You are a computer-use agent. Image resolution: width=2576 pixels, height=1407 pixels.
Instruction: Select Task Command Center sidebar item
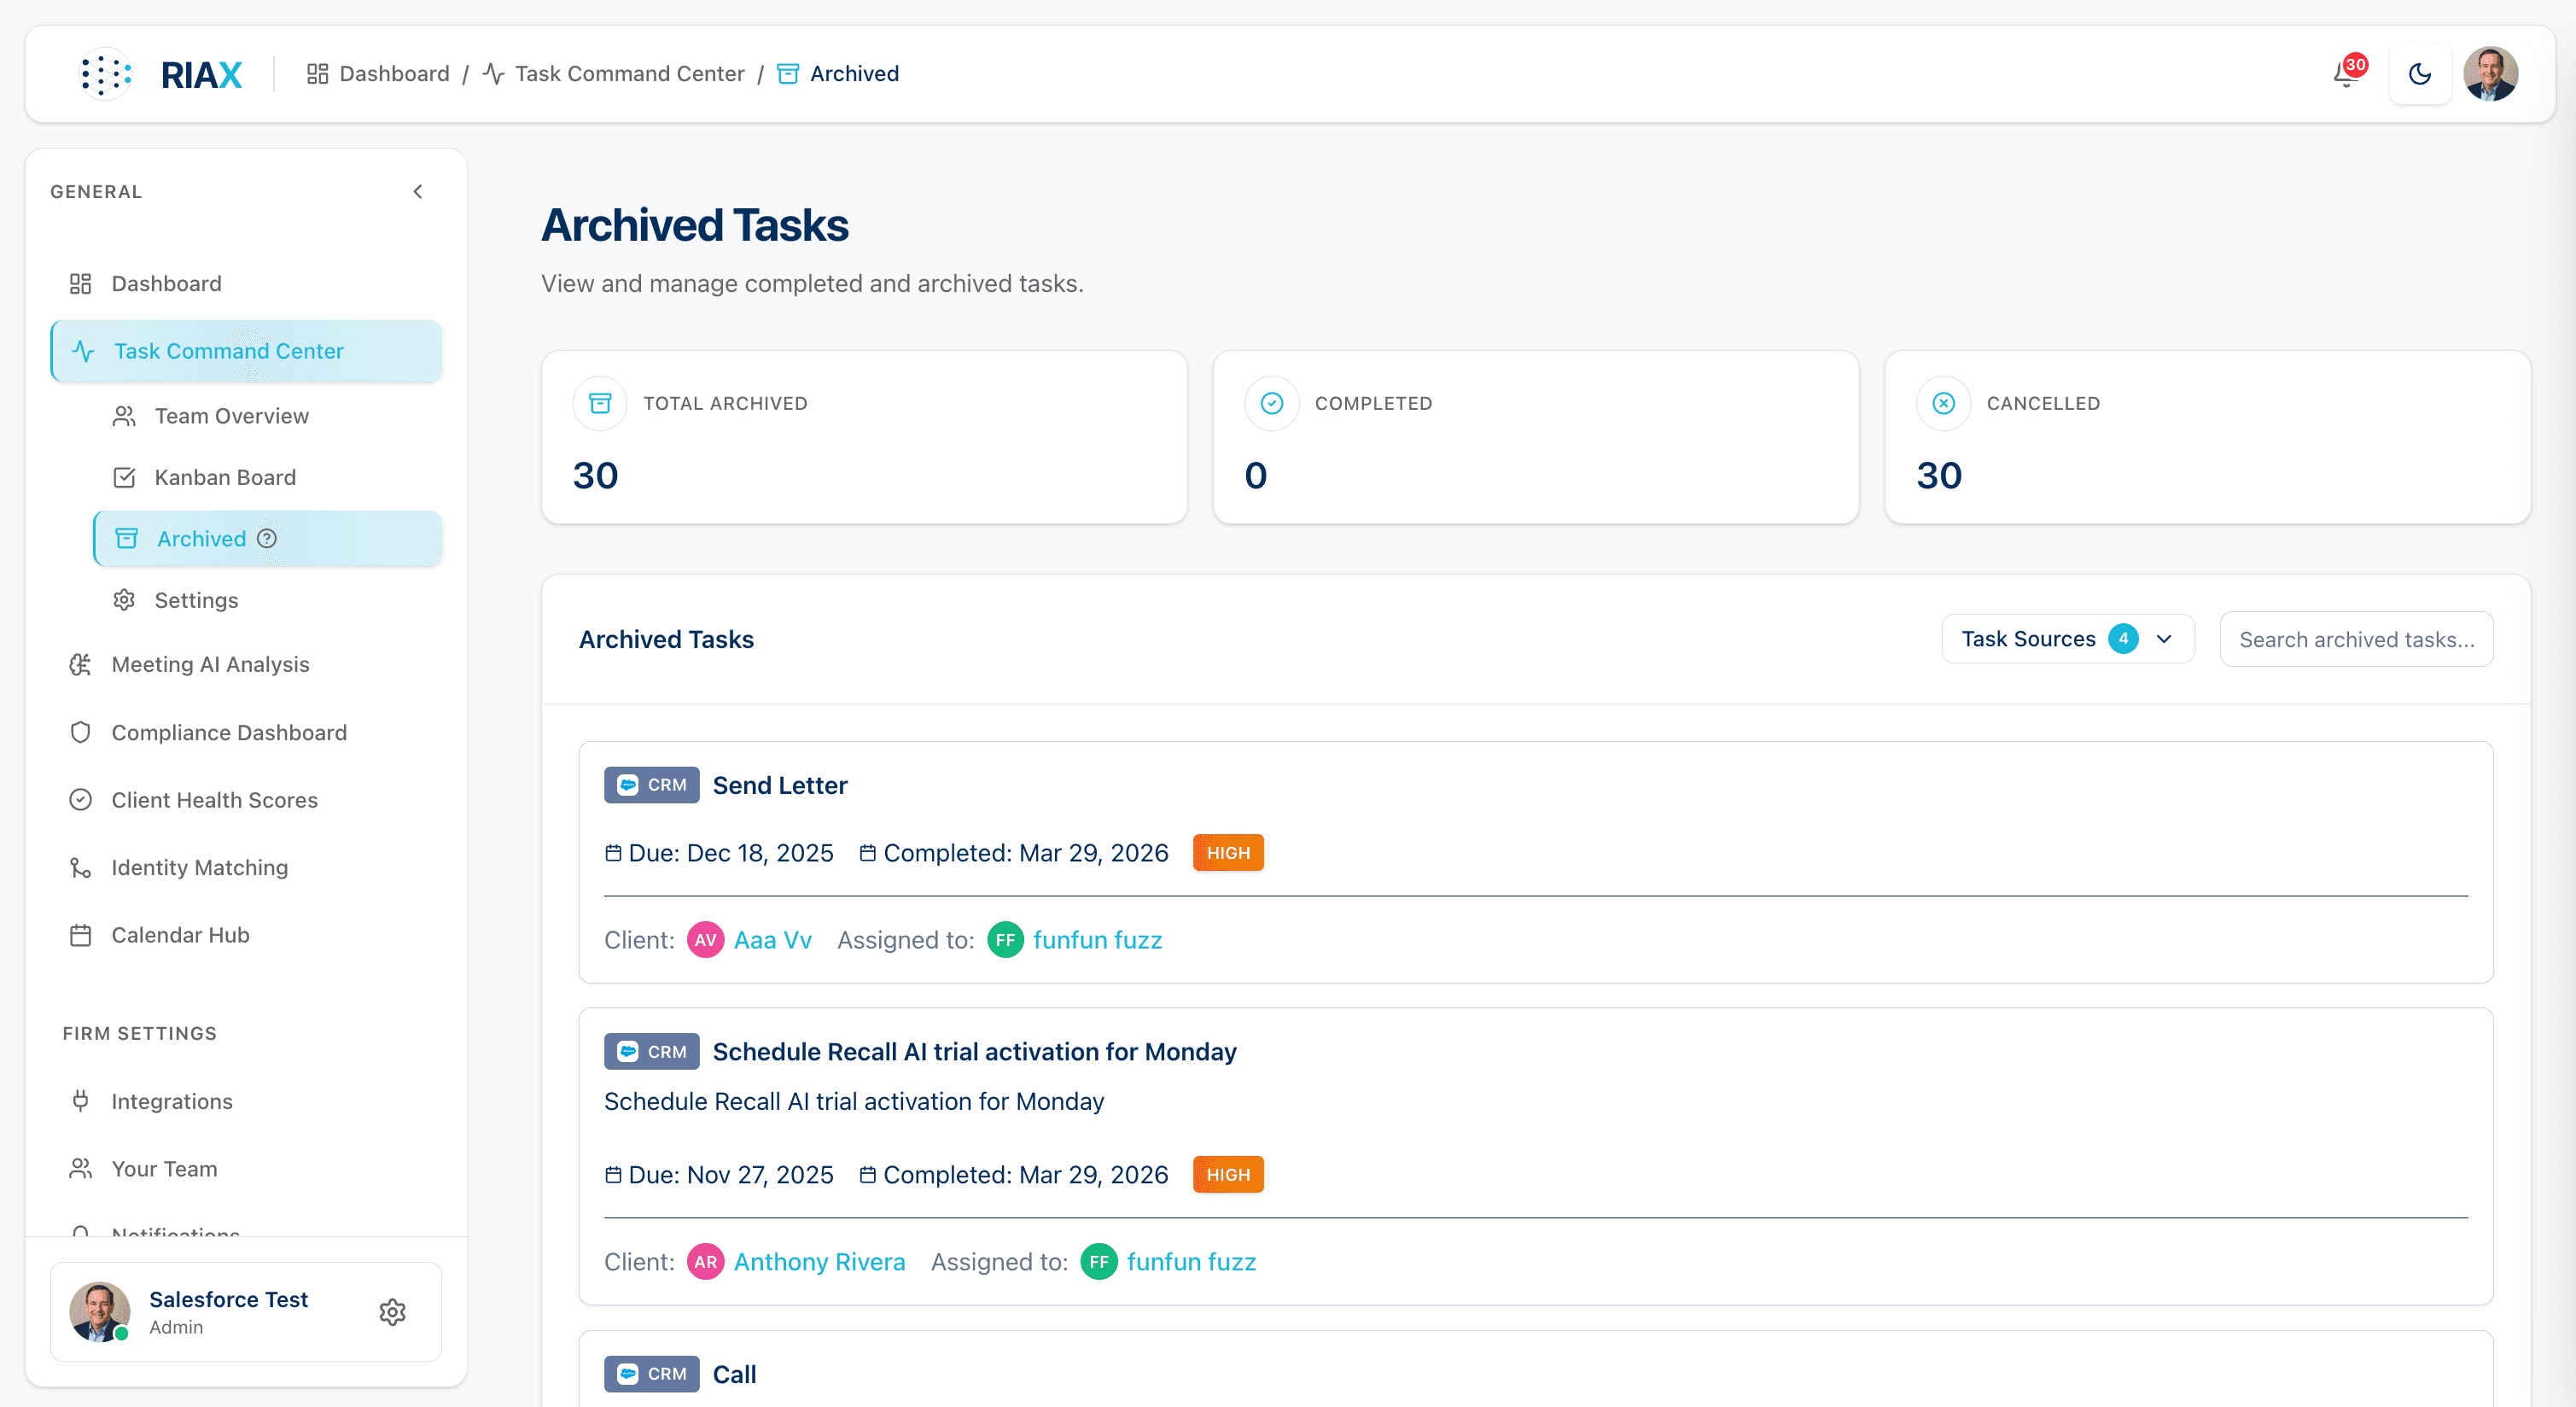point(246,351)
